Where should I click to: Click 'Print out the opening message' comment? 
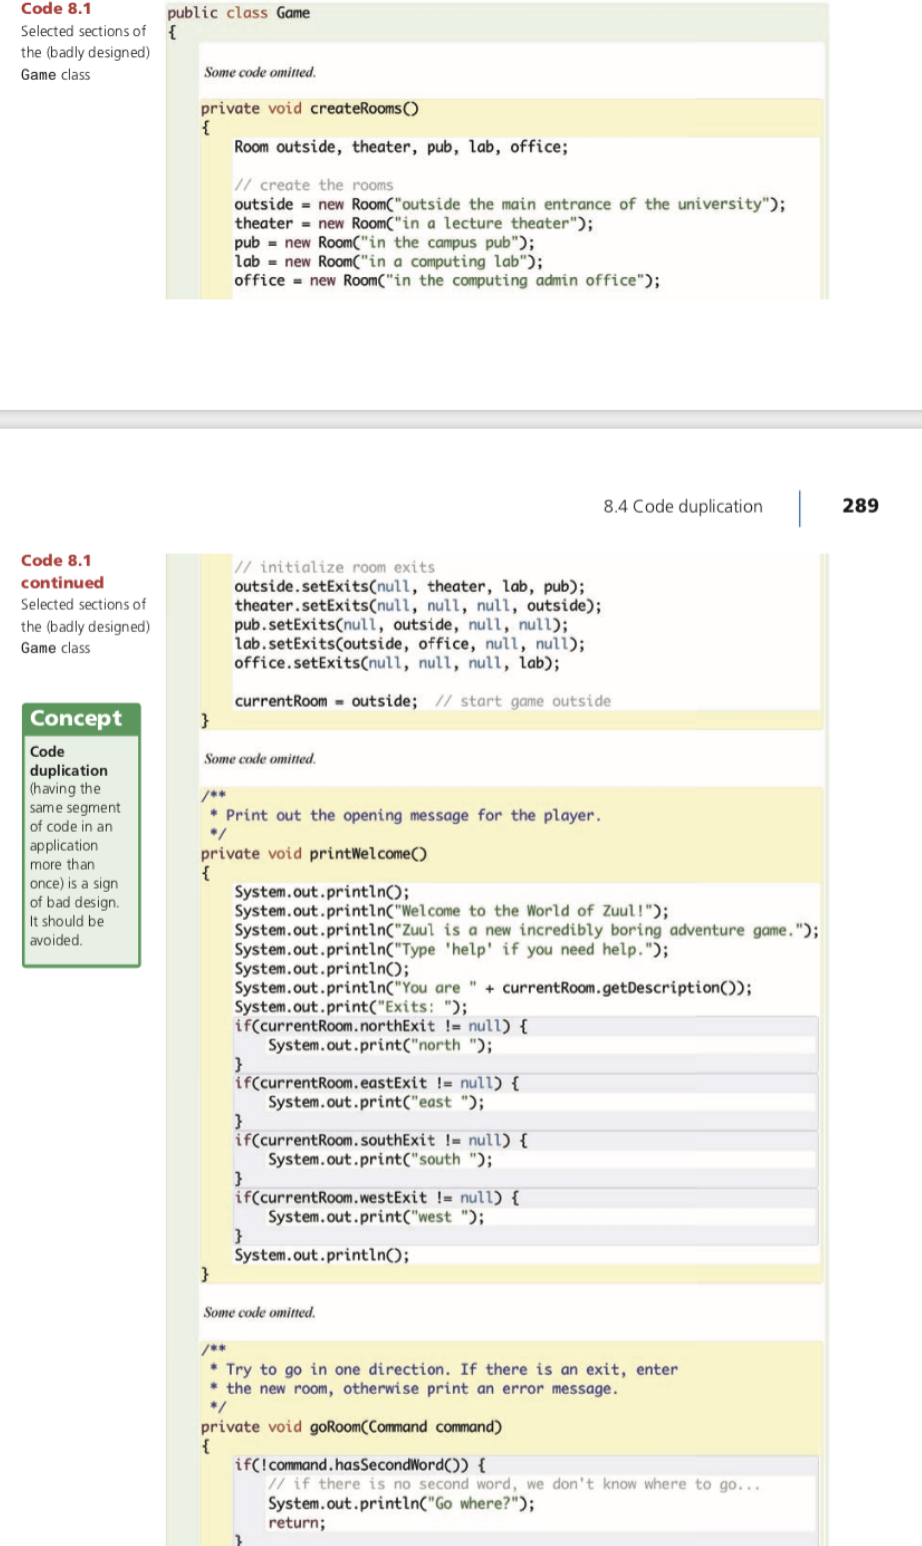pyautogui.click(x=406, y=815)
